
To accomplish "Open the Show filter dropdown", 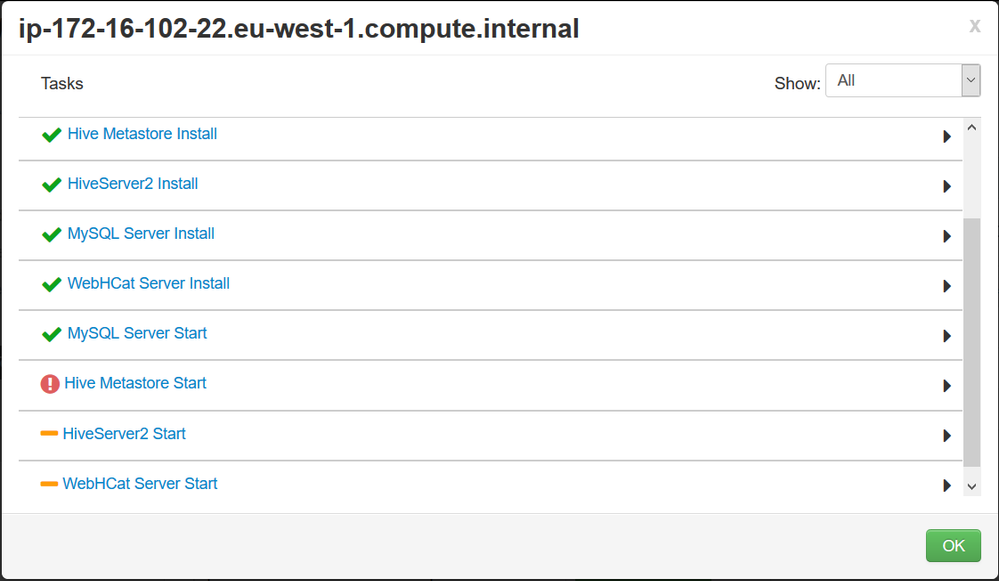I will tap(902, 81).
